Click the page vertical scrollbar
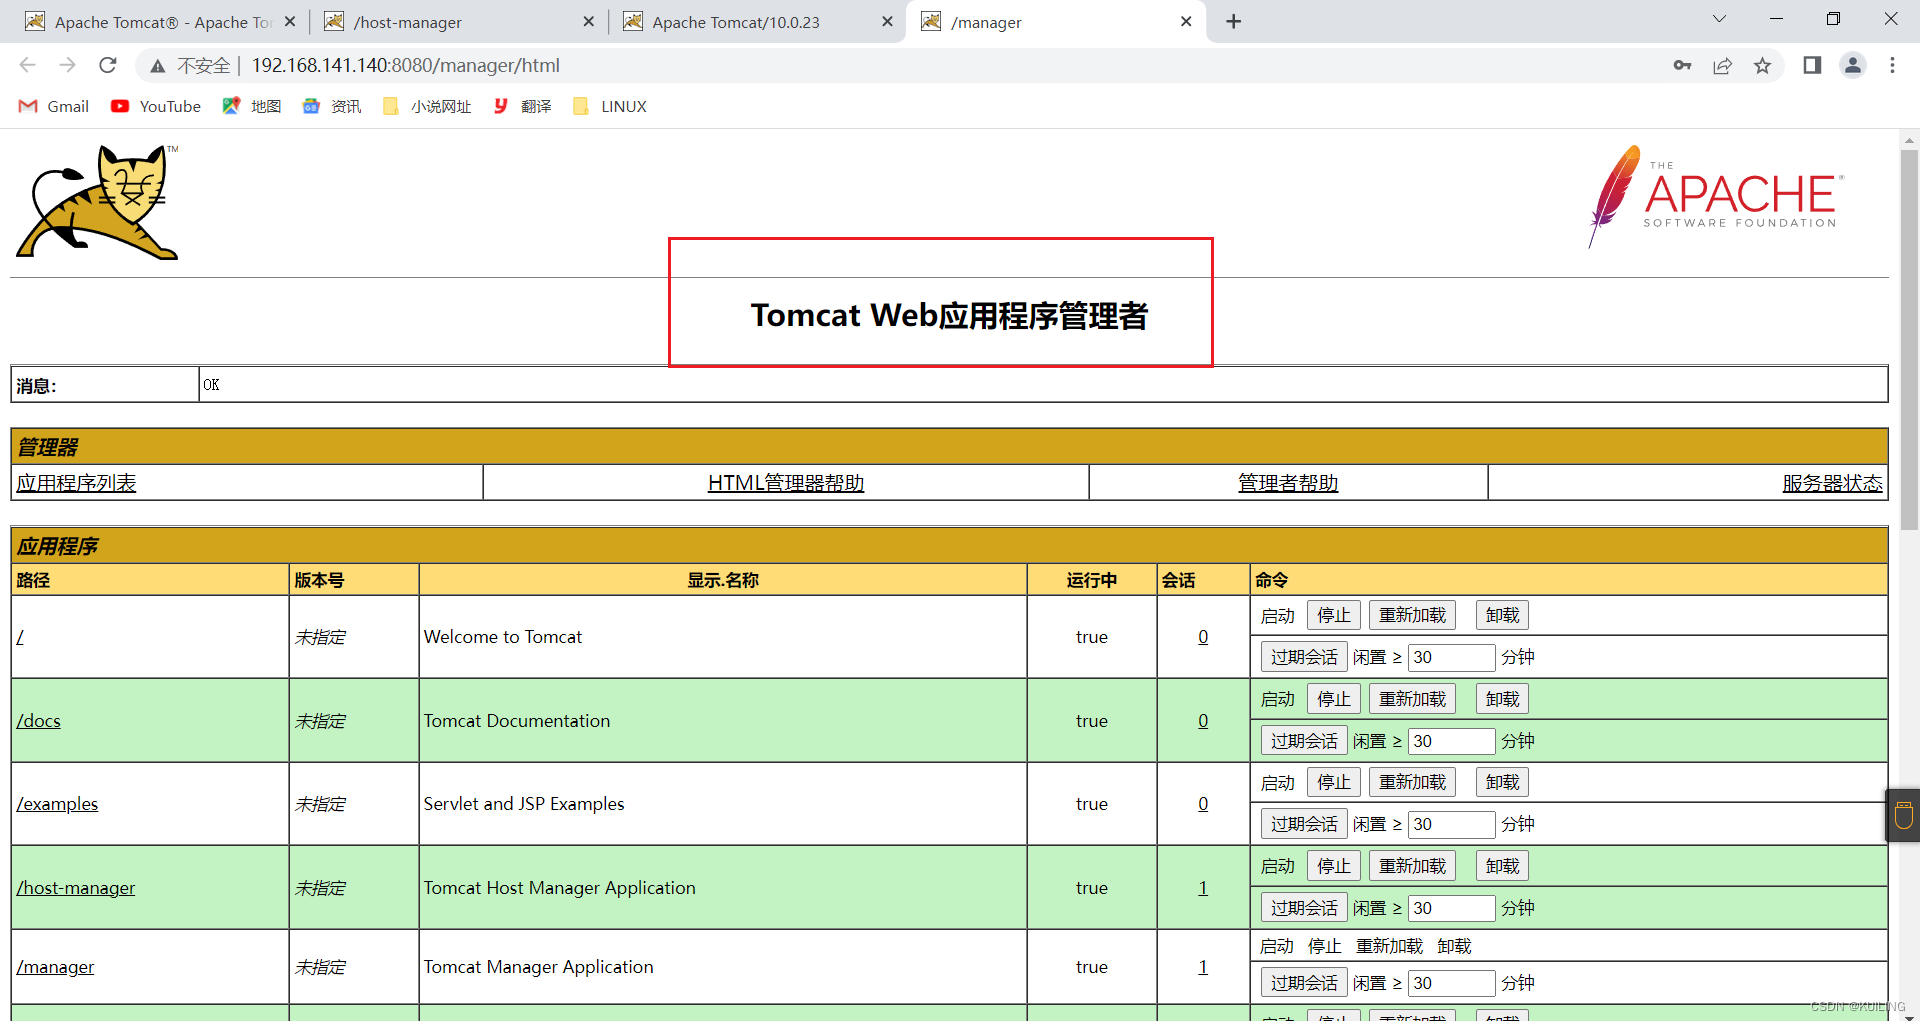Screen dimensions: 1920x1021 (1909, 340)
